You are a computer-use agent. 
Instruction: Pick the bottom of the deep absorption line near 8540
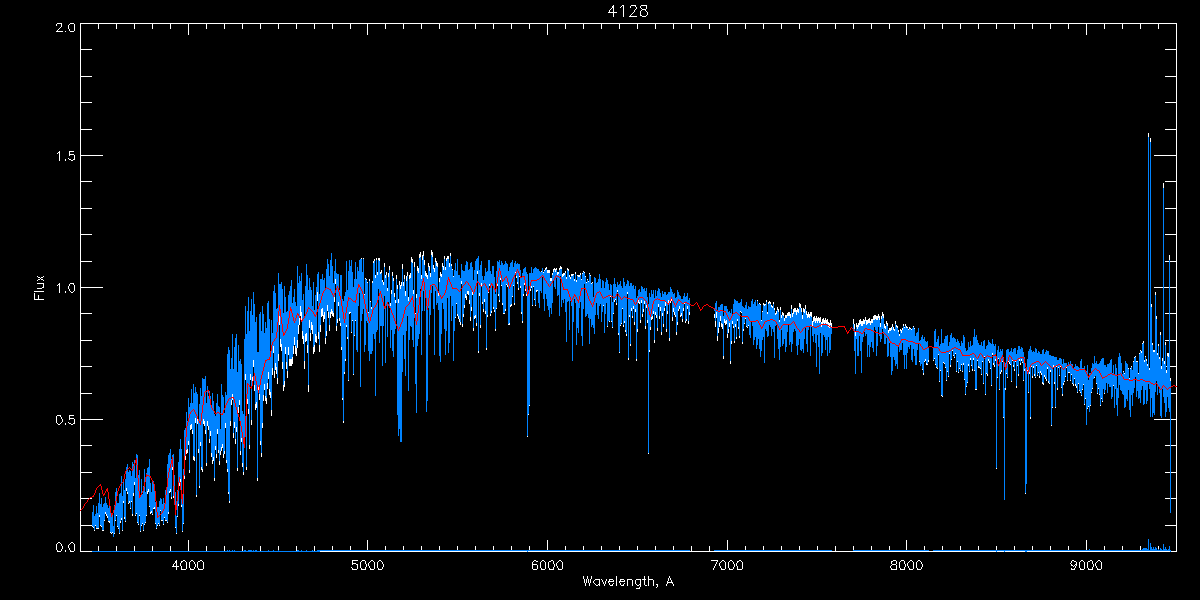coord(1004,498)
